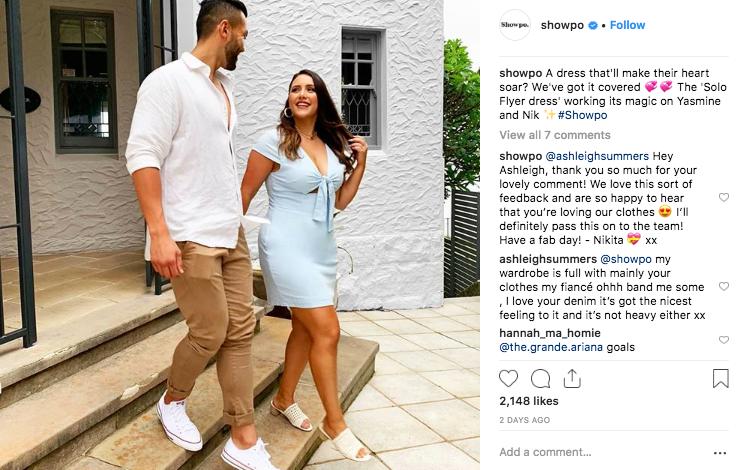
Task: Follow the showpo account
Action: [x=627, y=25]
